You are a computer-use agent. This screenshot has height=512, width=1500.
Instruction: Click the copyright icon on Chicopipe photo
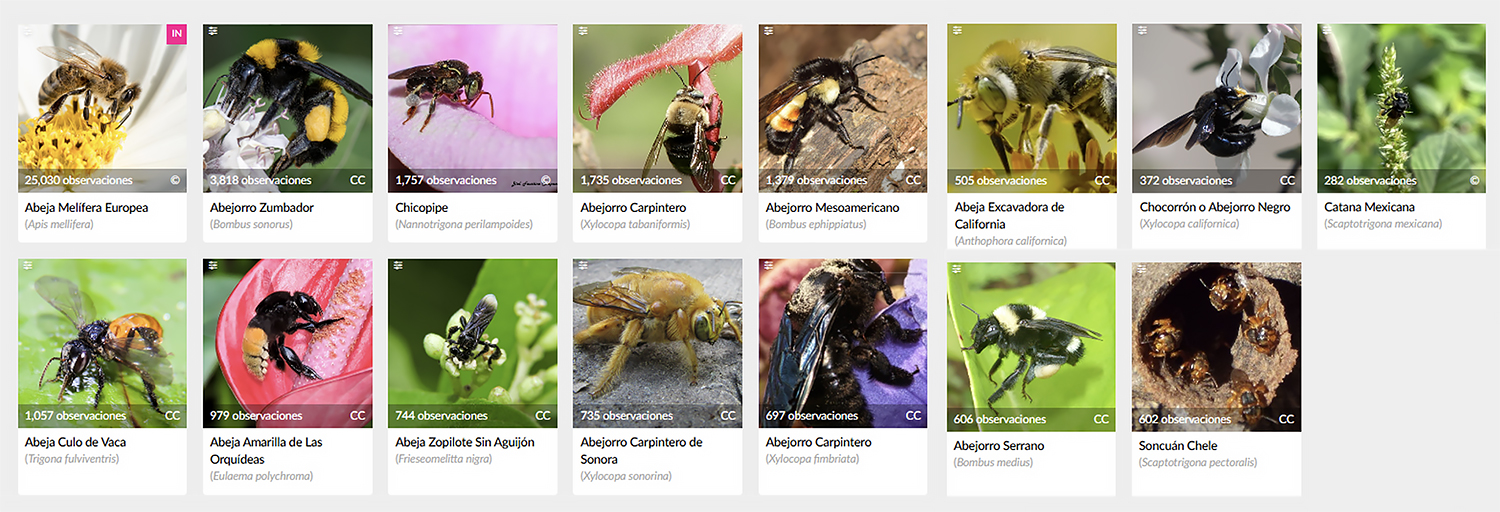point(545,181)
